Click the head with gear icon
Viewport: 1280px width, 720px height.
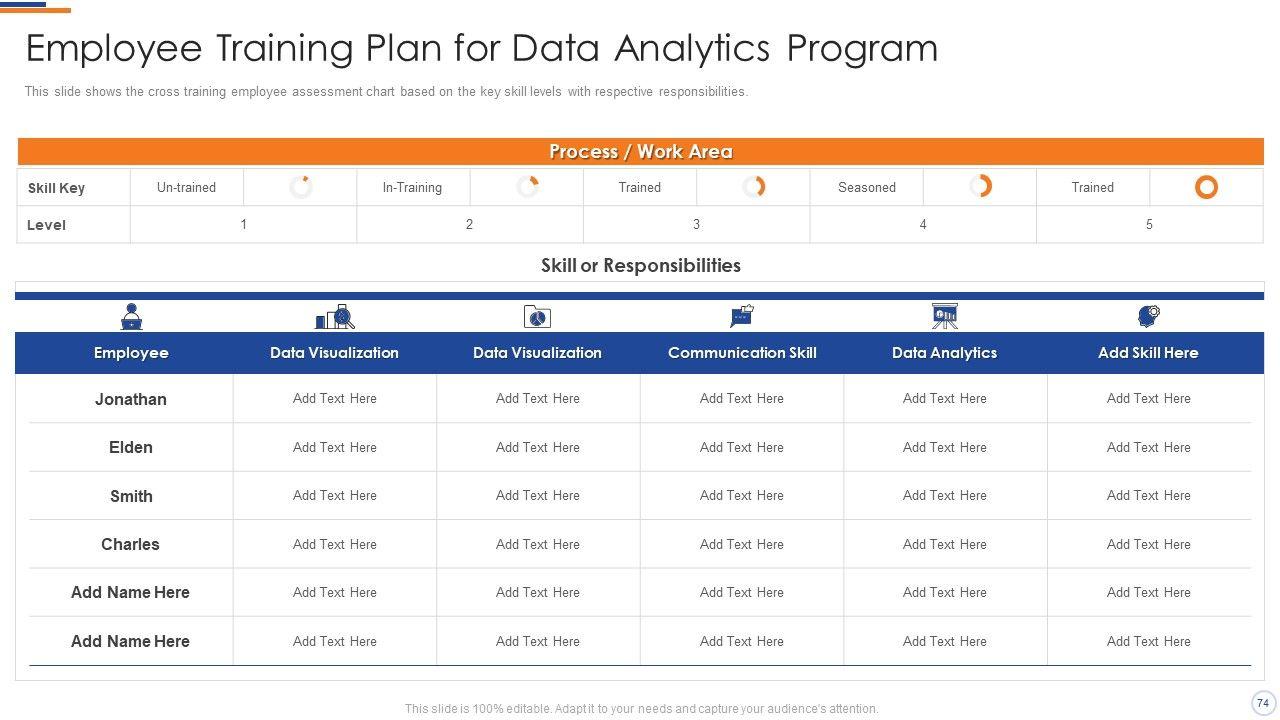(x=1148, y=317)
